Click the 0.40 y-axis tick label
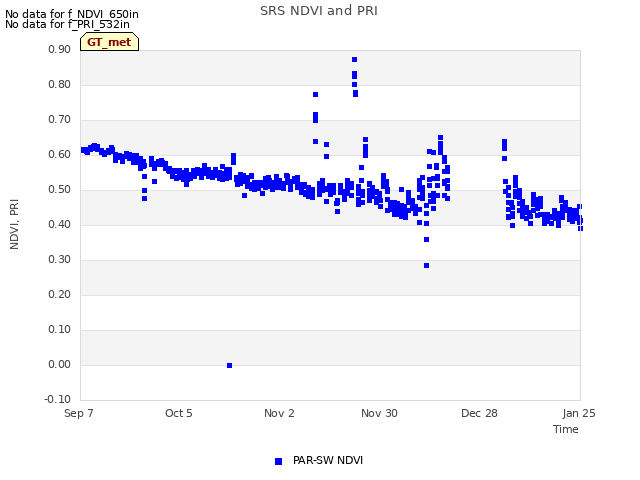The width and height of the screenshot is (640, 480). [x=60, y=224]
